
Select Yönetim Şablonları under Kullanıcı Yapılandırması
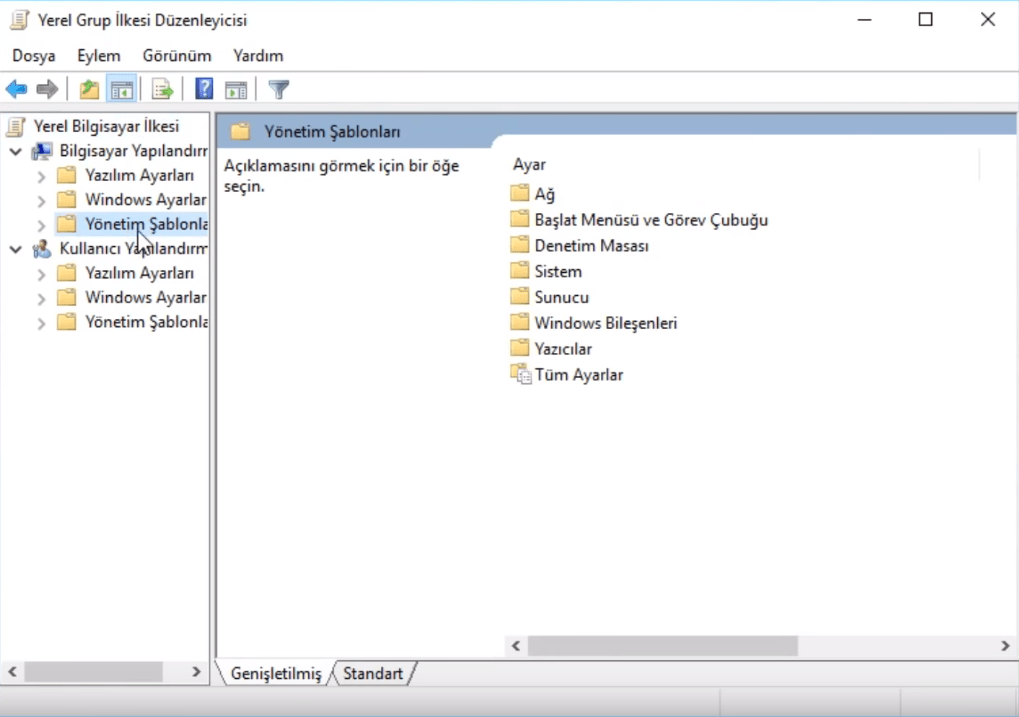pyautogui.click(x=146, y=322)
